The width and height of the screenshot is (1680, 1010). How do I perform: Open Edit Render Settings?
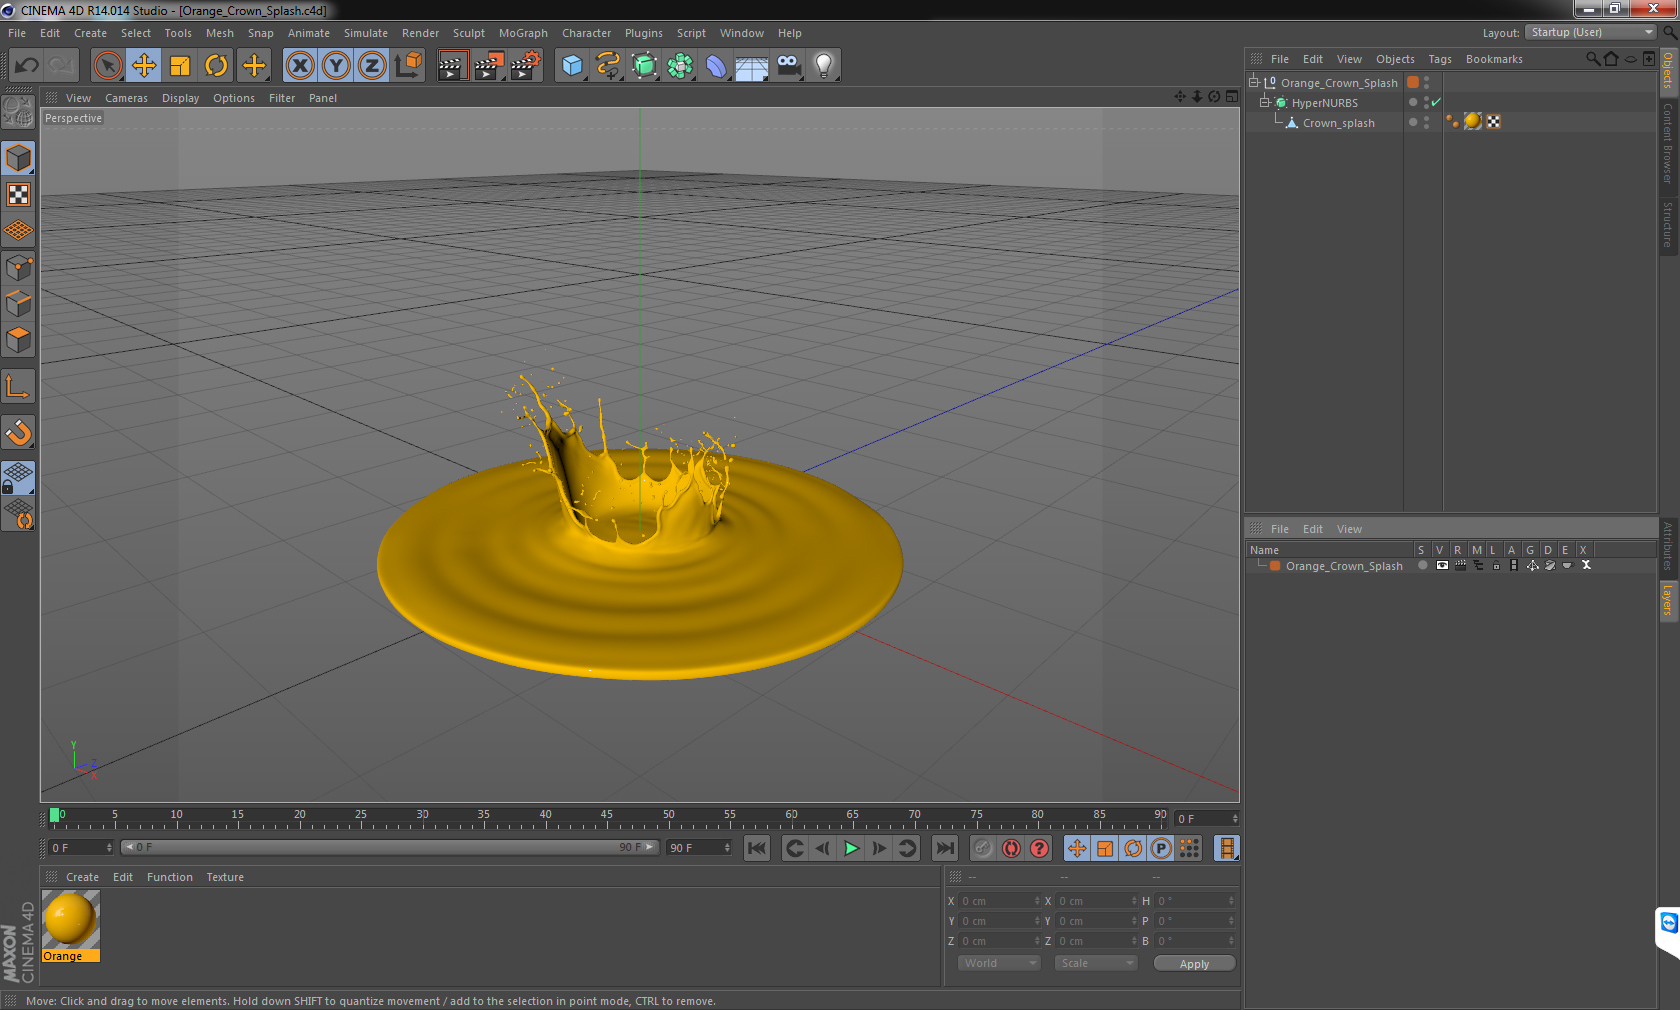[526, 66]
